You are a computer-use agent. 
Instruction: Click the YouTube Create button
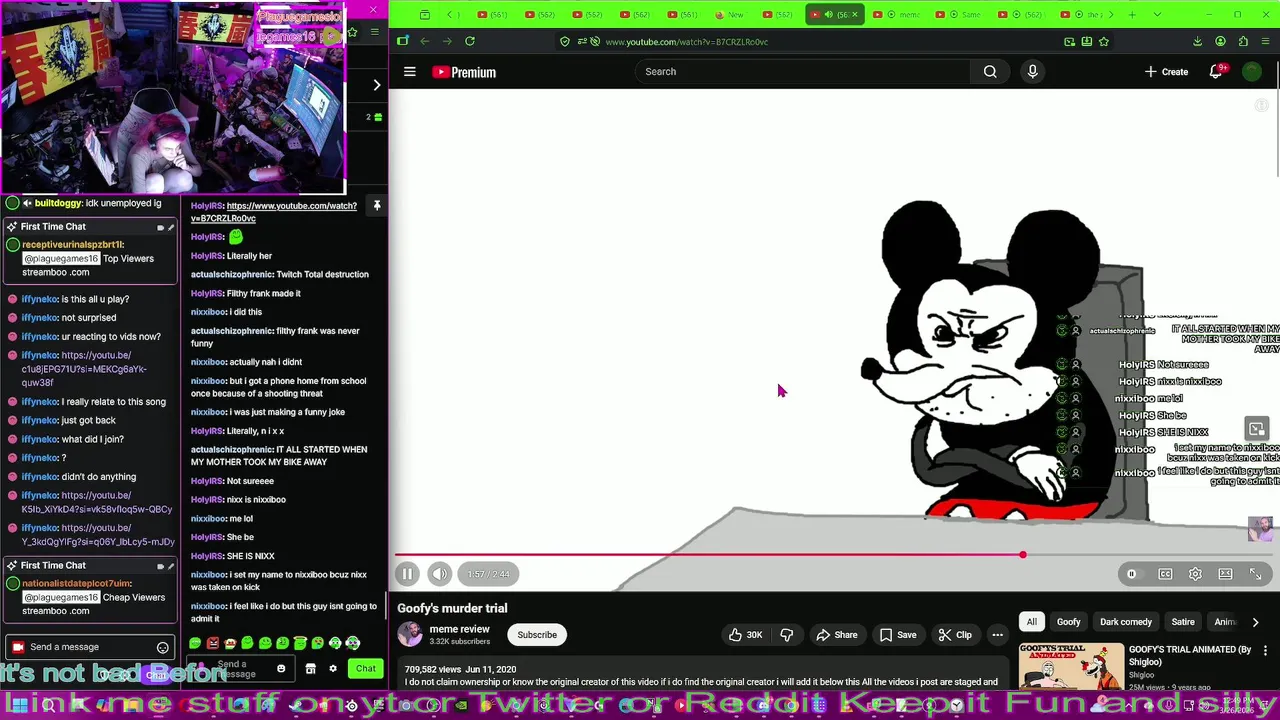tap(1167, 72)
